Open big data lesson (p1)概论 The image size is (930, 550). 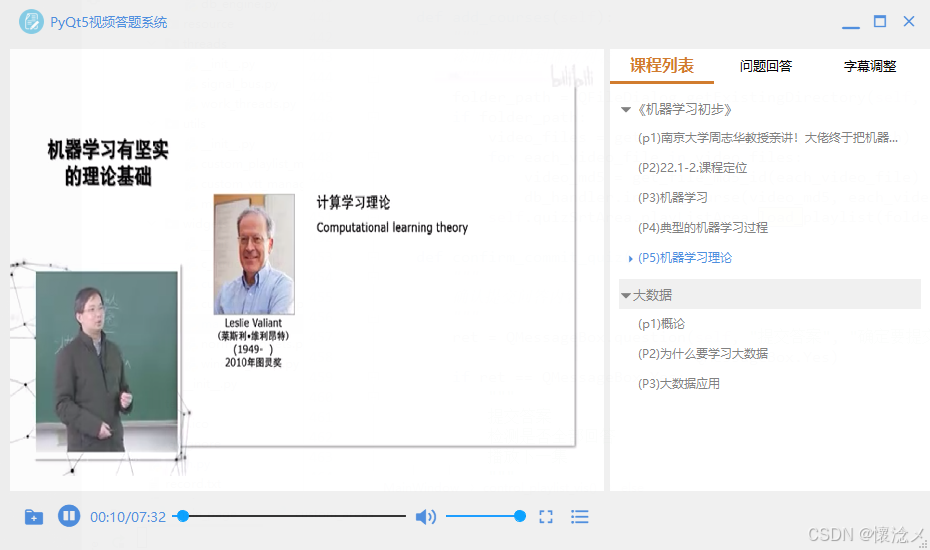[661, 324]
